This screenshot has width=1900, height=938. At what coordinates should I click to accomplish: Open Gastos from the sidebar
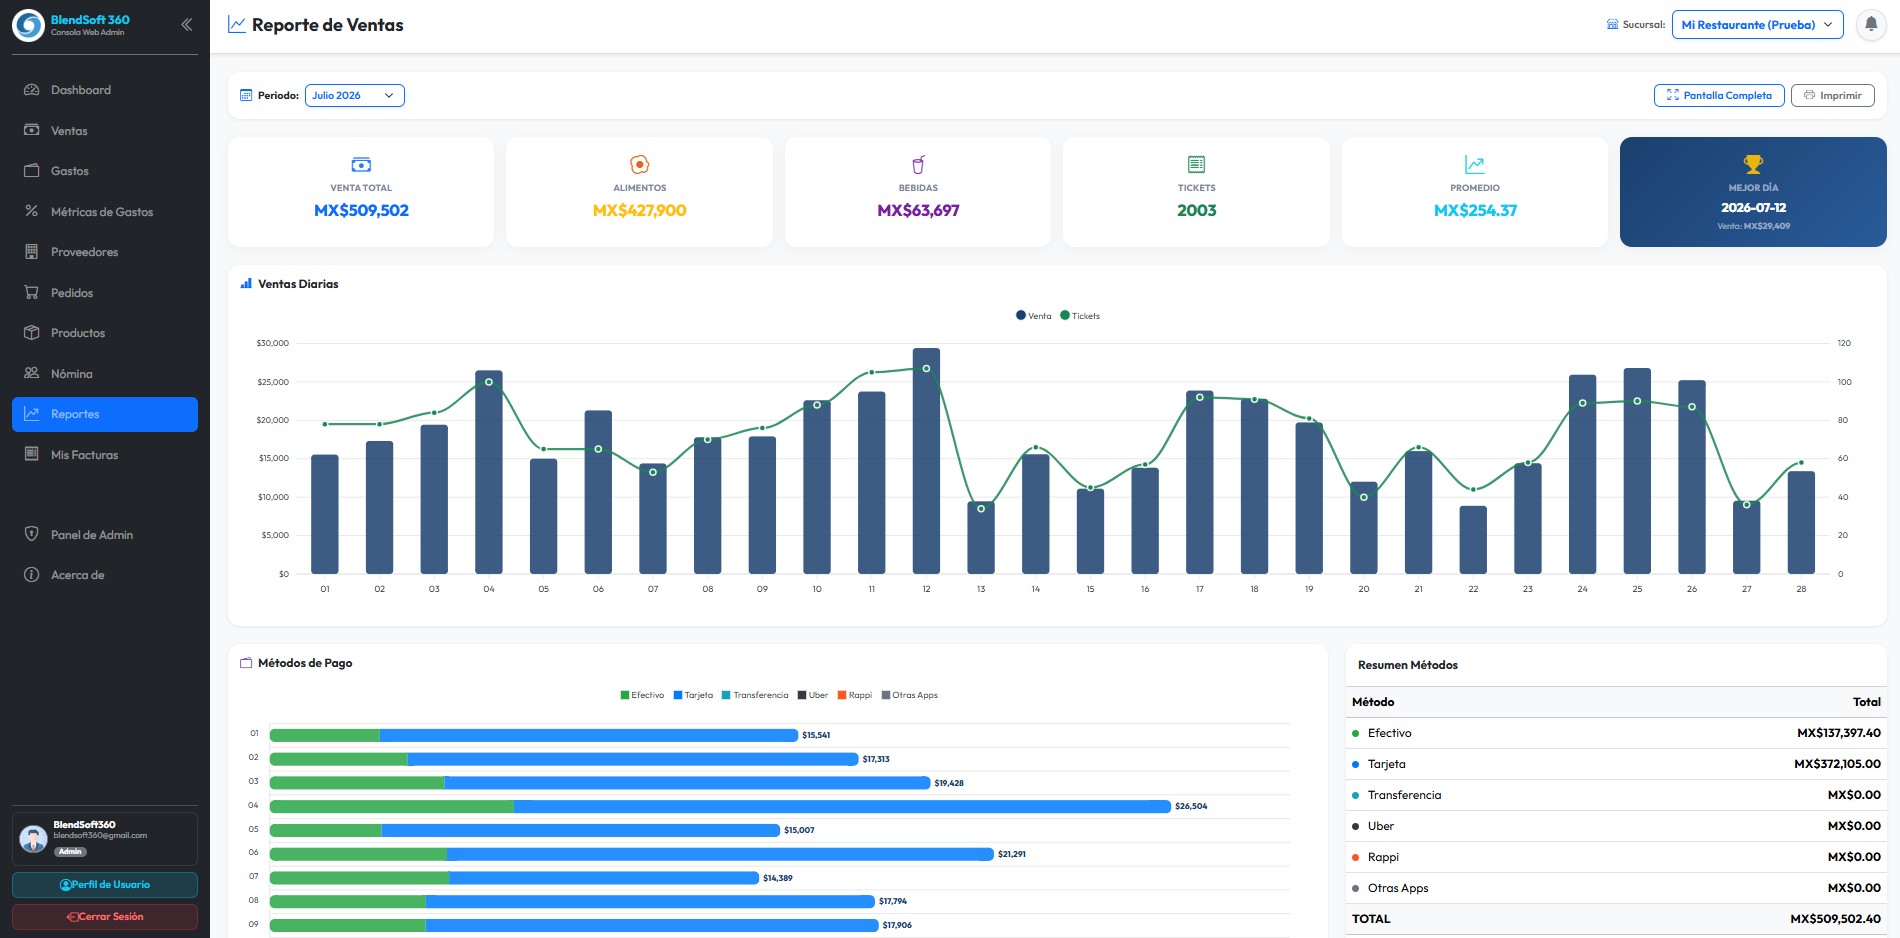point(105,171)
